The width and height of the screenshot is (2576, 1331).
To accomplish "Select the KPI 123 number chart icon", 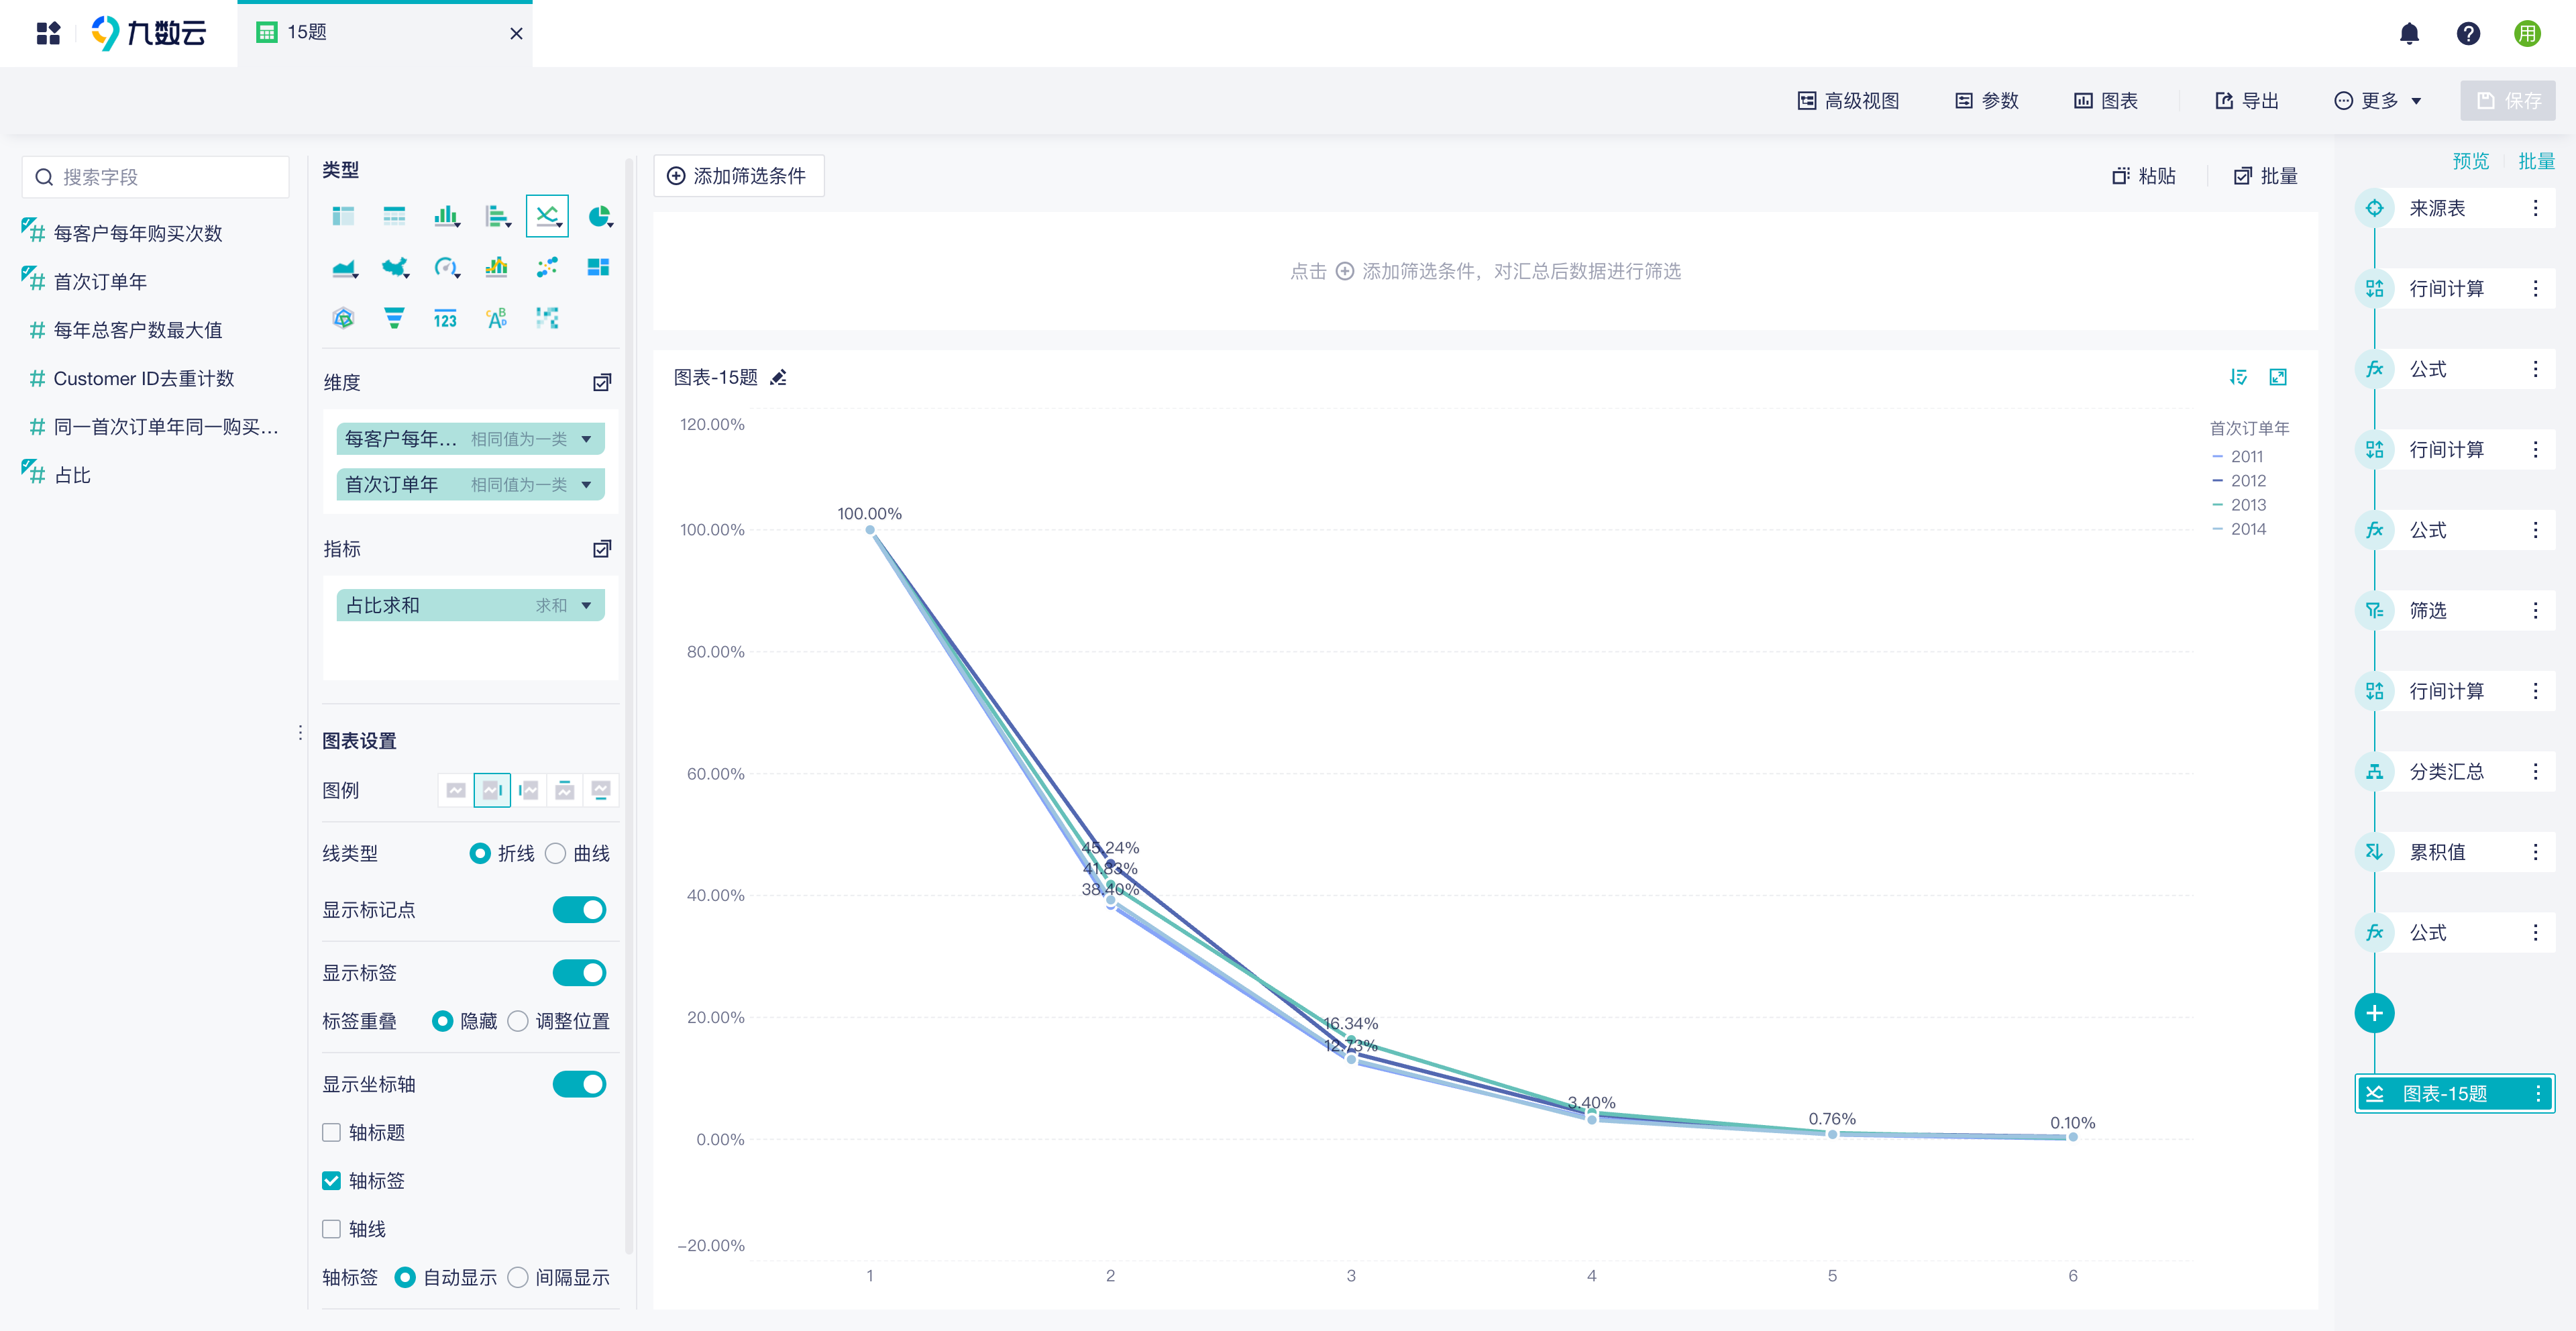I will tap(445, 318).
